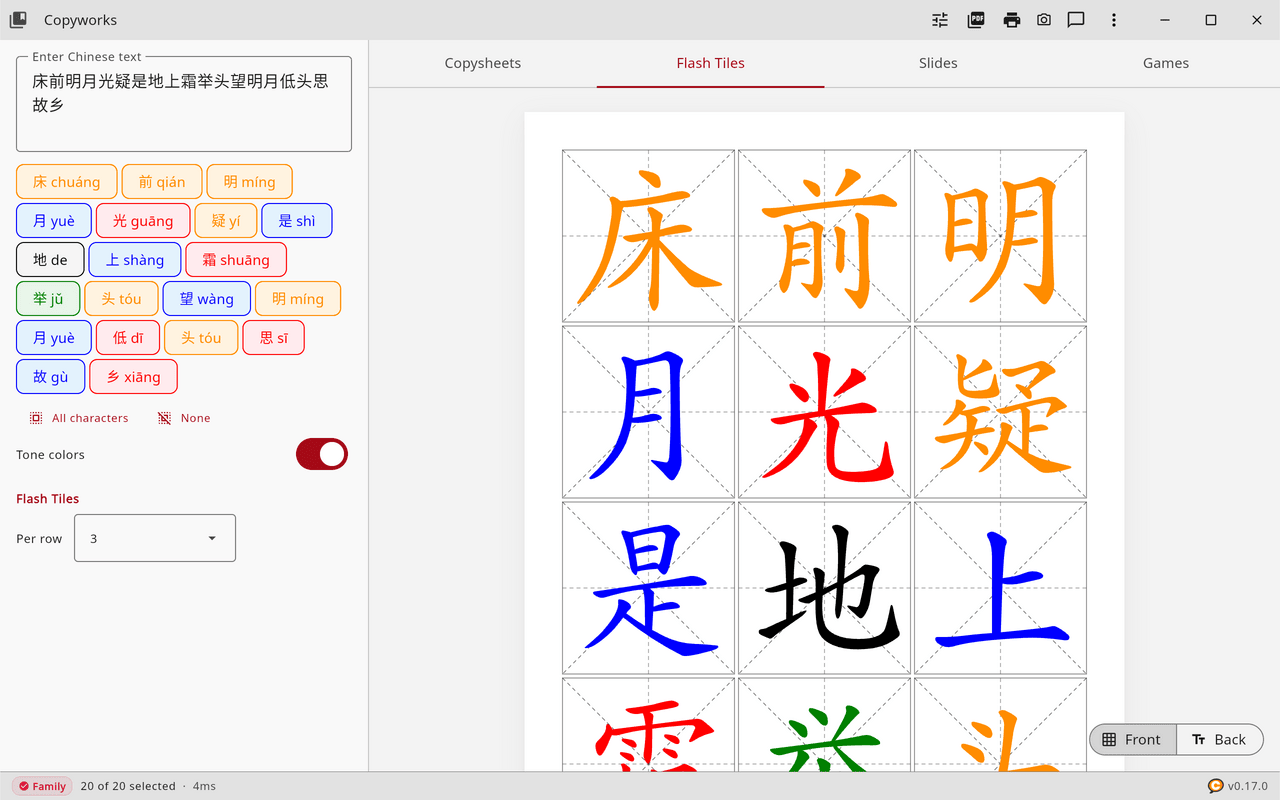Image resolution: width=1280 pixels, height=800 pixels.
Task: Toggle the 地 de character chip
Action: point(50,260)
